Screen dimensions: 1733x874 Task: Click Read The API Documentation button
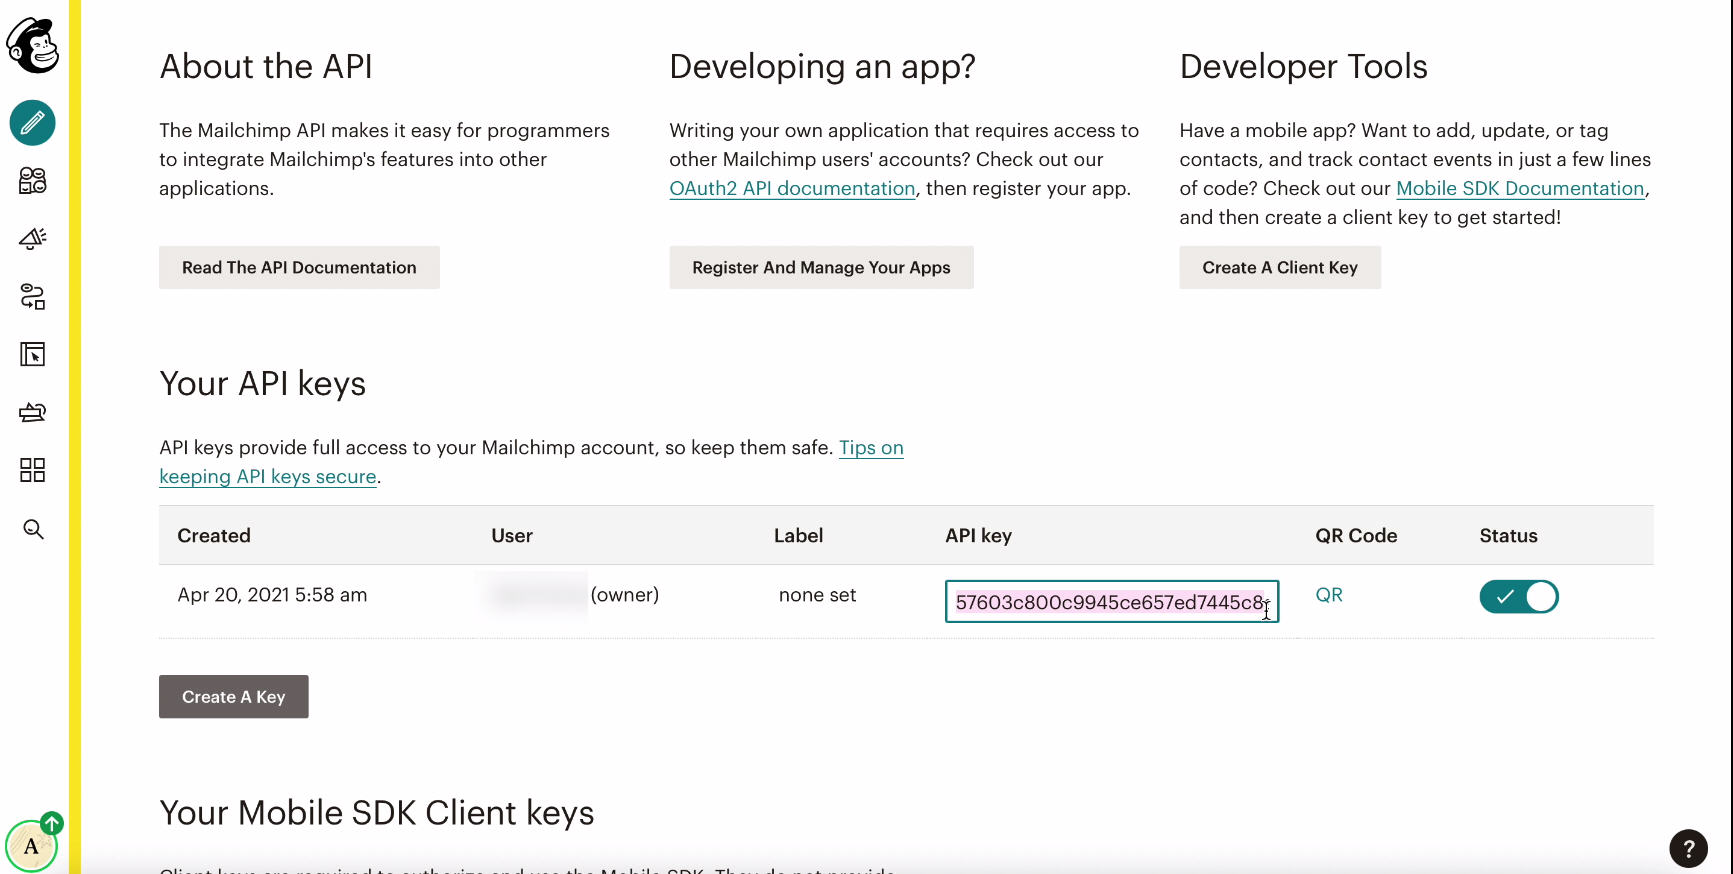click(299, 268)
